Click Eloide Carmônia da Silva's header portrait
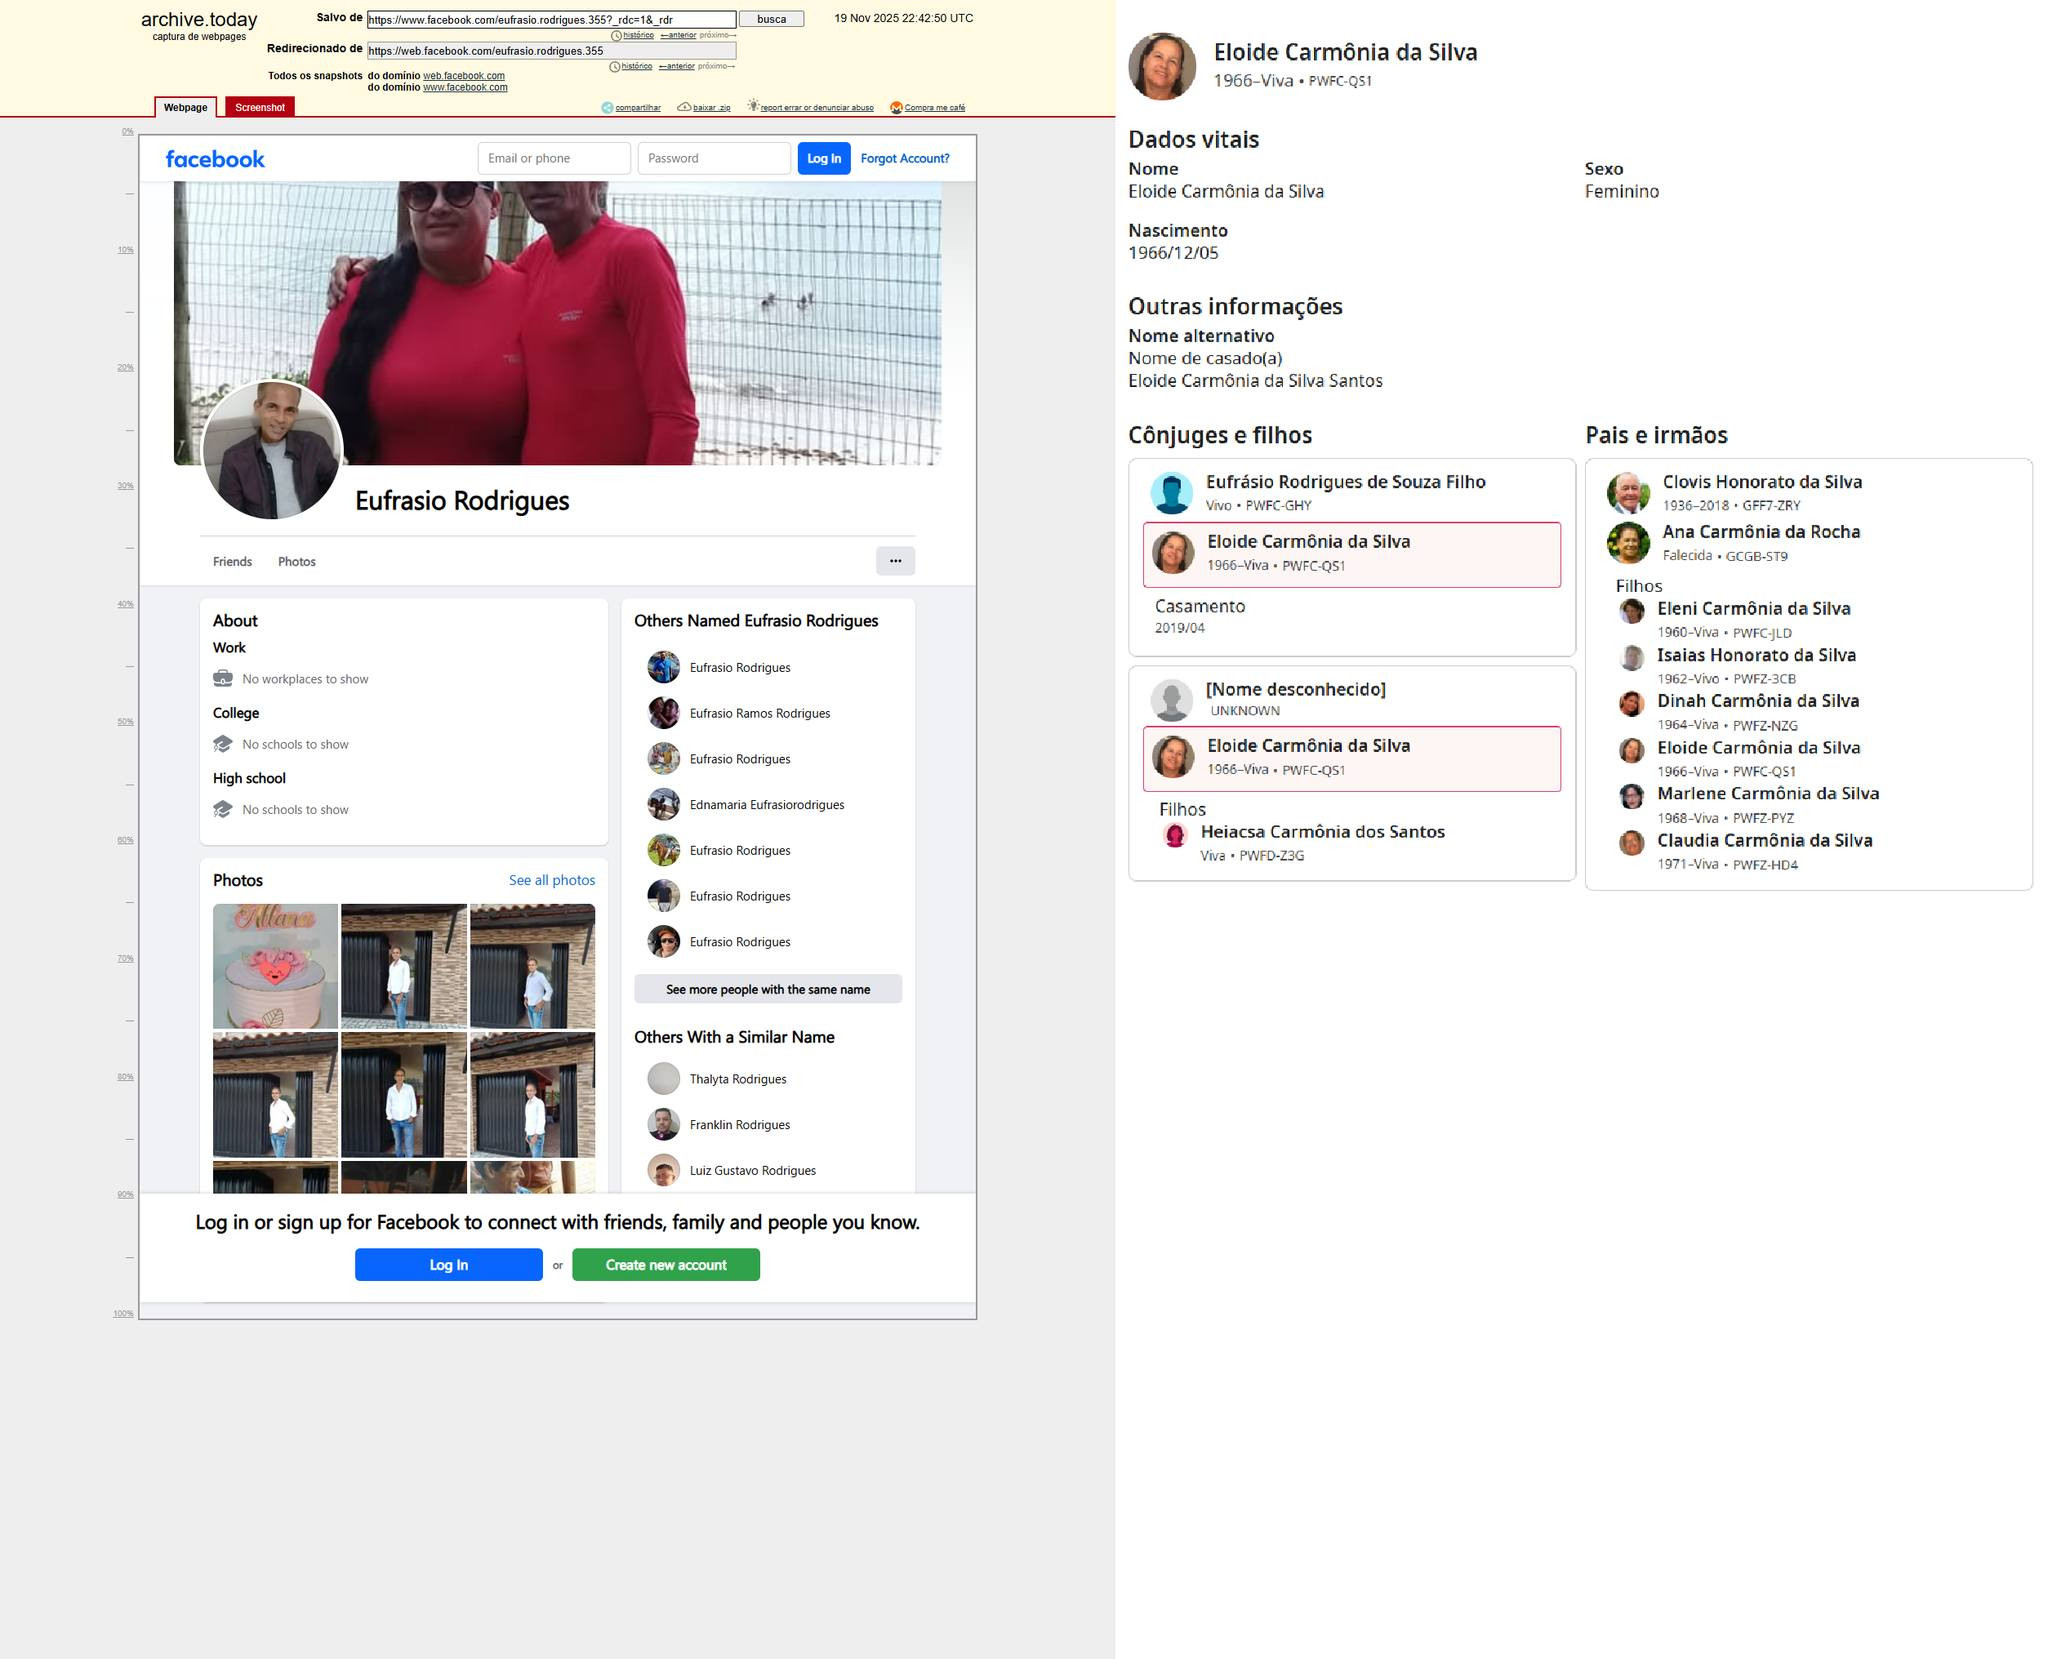Image resolution: width=2048 pixels, height=1659 pixels. (1162, 67)
